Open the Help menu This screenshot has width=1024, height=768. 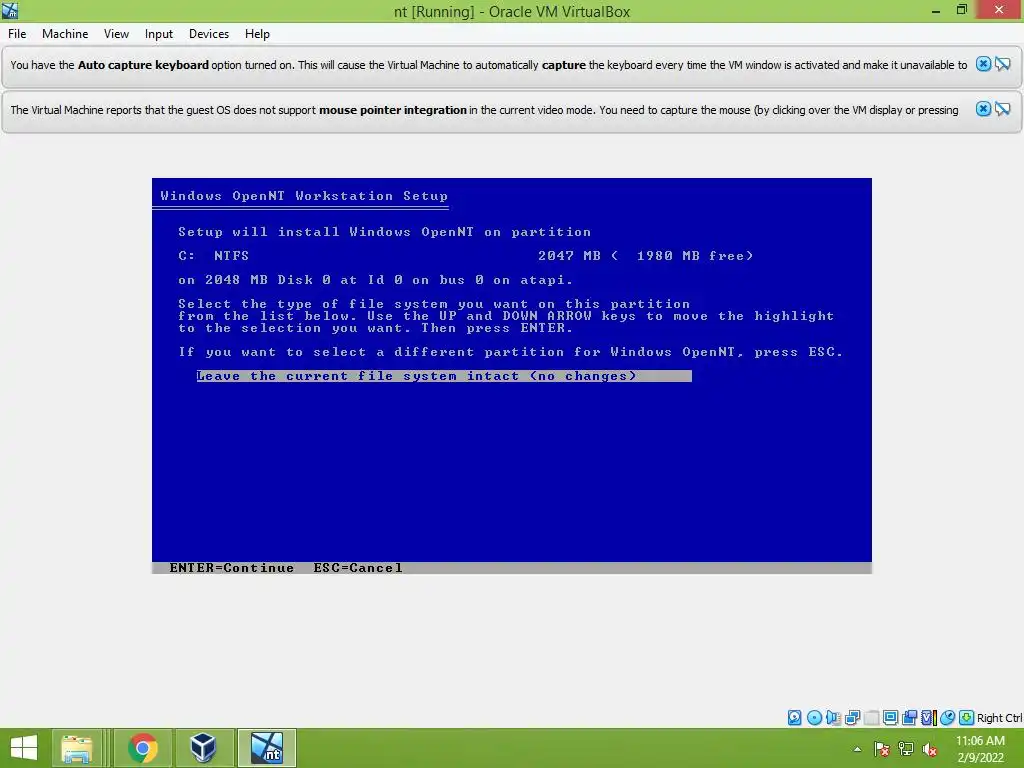pos(257,34)
